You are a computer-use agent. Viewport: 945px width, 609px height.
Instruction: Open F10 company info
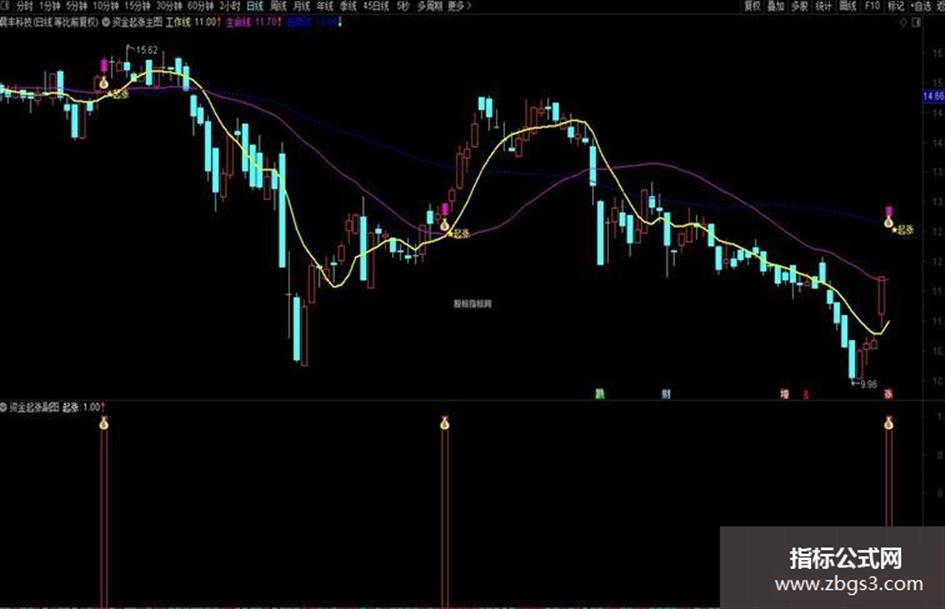pos(872,6)
